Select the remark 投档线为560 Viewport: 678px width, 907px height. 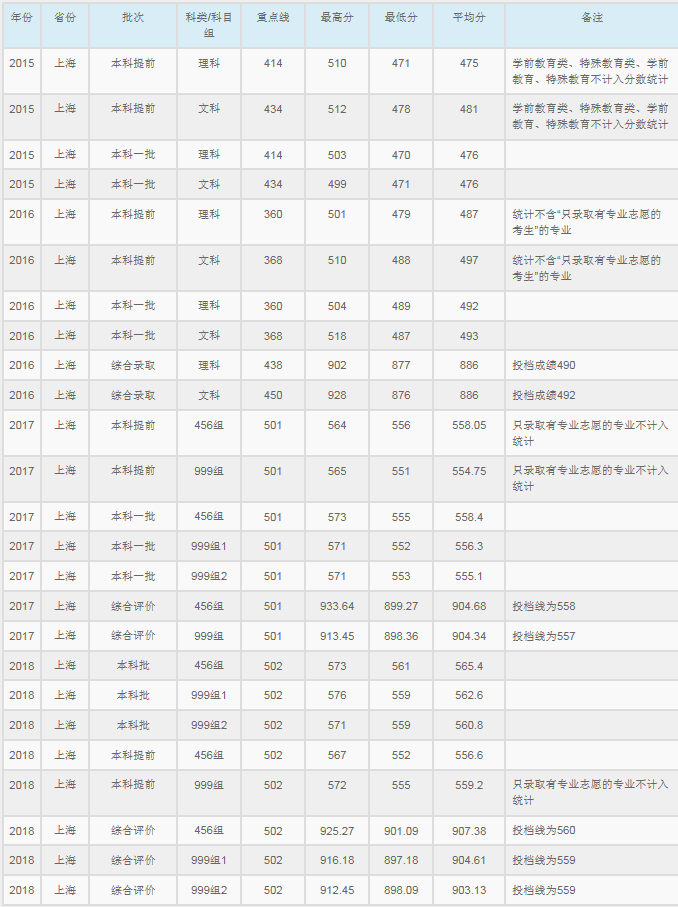point(544,831)
